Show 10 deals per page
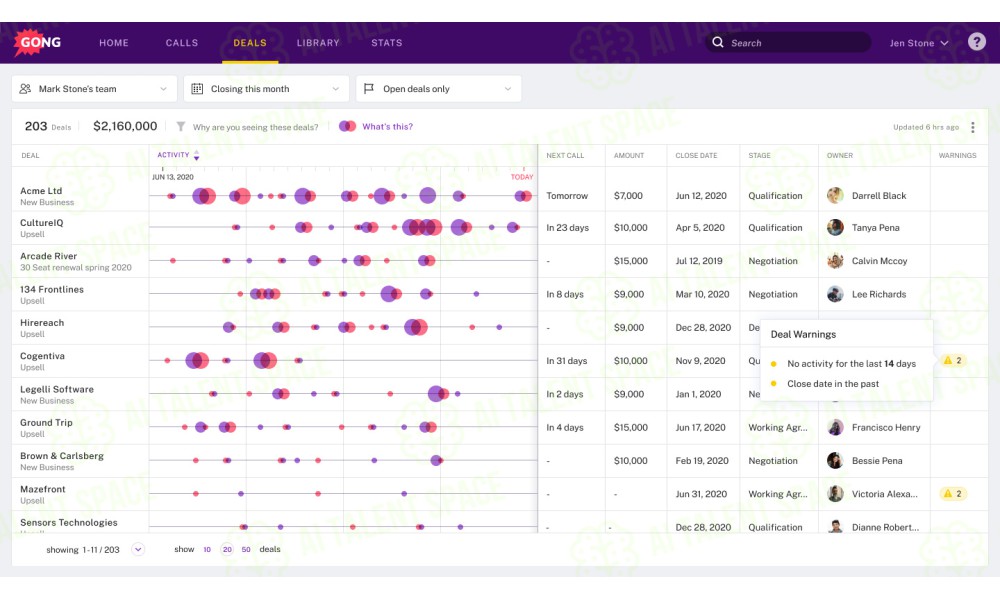The height and width of the screenshot is (600, 1000). coord(207,549)
